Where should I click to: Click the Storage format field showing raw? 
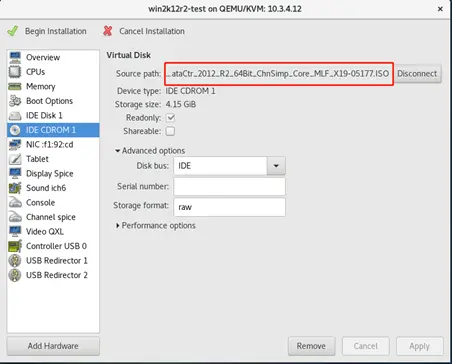click(x=229, y=207)
